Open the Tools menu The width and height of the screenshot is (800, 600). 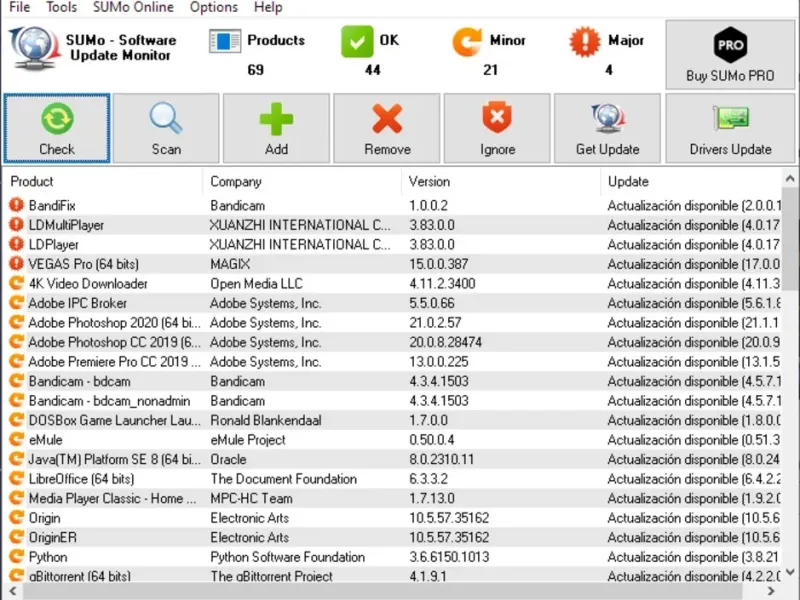pyautogui.click(x=61, y=7)
